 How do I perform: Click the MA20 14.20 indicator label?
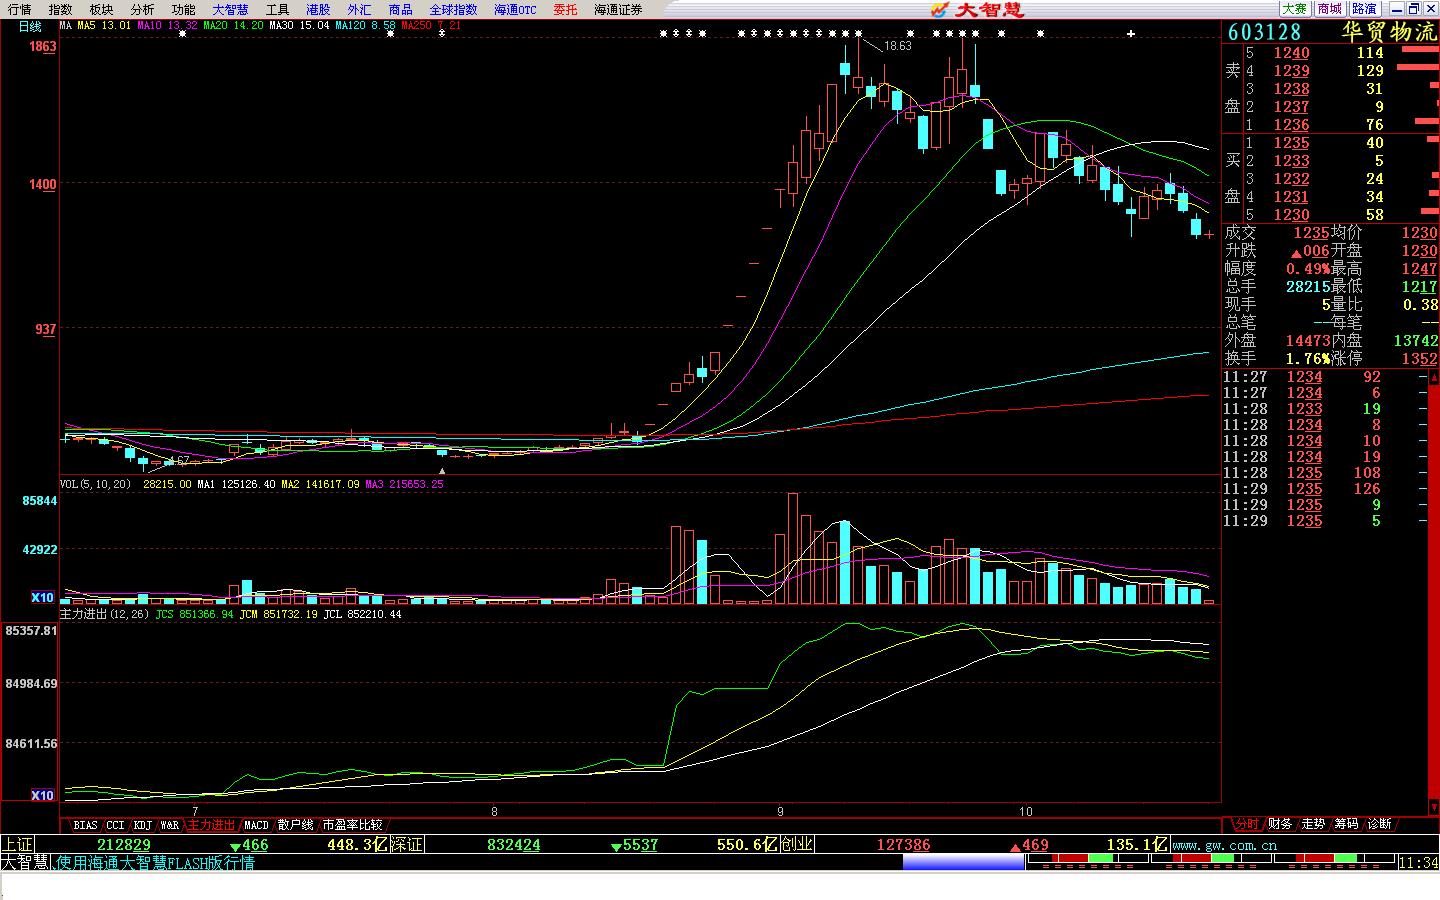point(233,26)
